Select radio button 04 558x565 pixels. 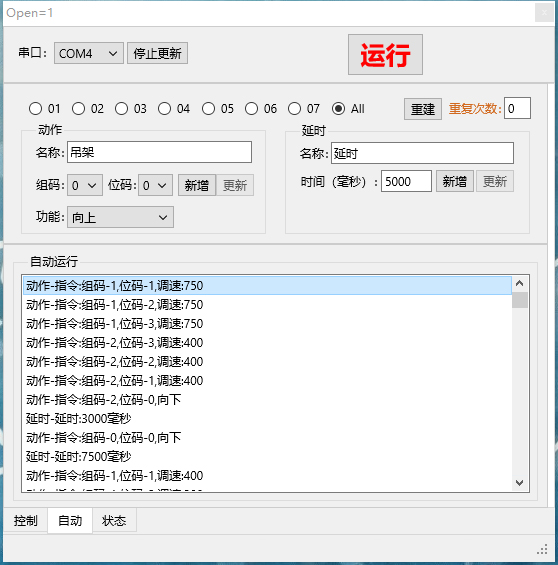click(x=165, y=108)
